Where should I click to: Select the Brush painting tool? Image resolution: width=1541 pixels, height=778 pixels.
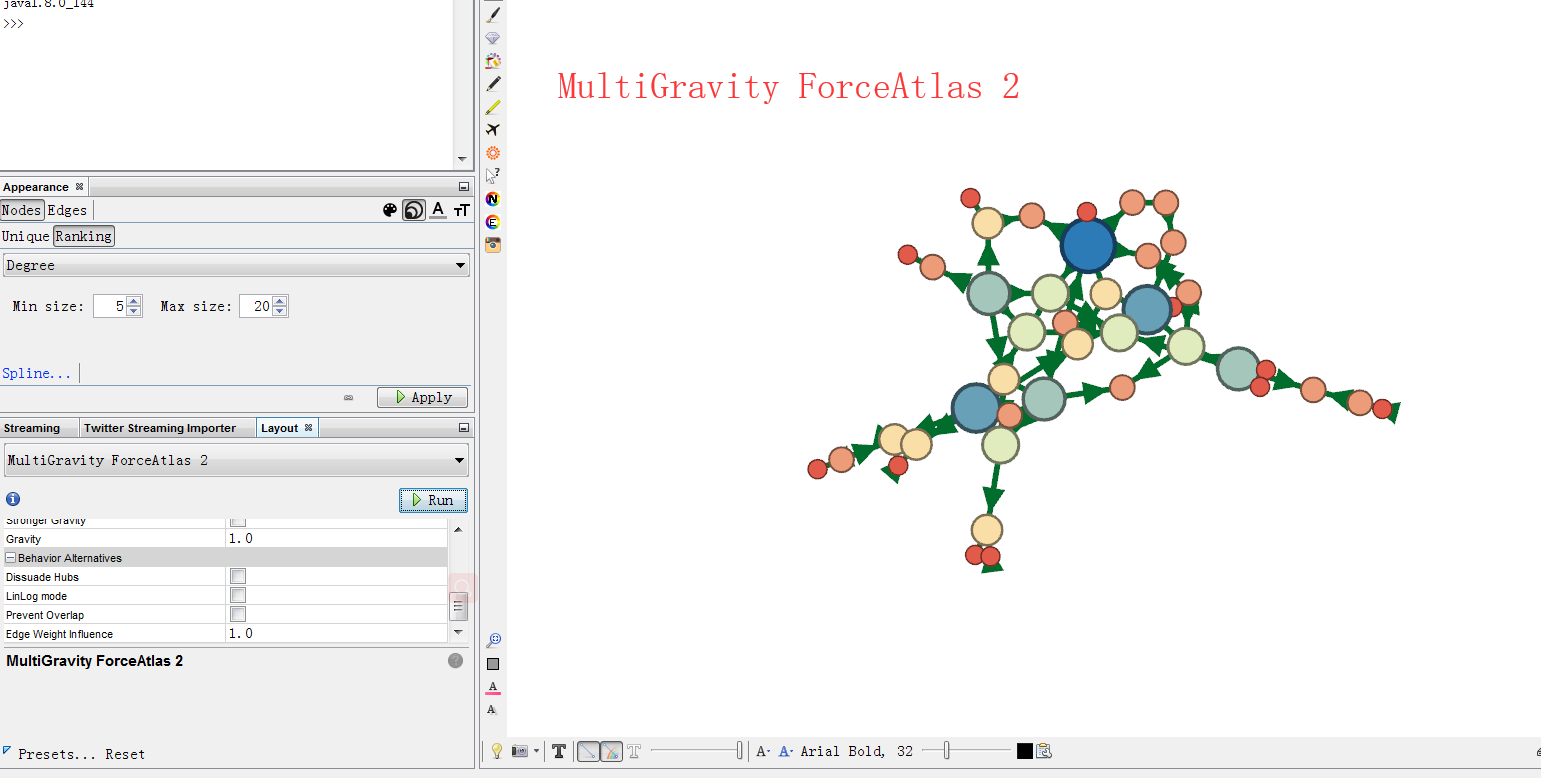(493, 15)
